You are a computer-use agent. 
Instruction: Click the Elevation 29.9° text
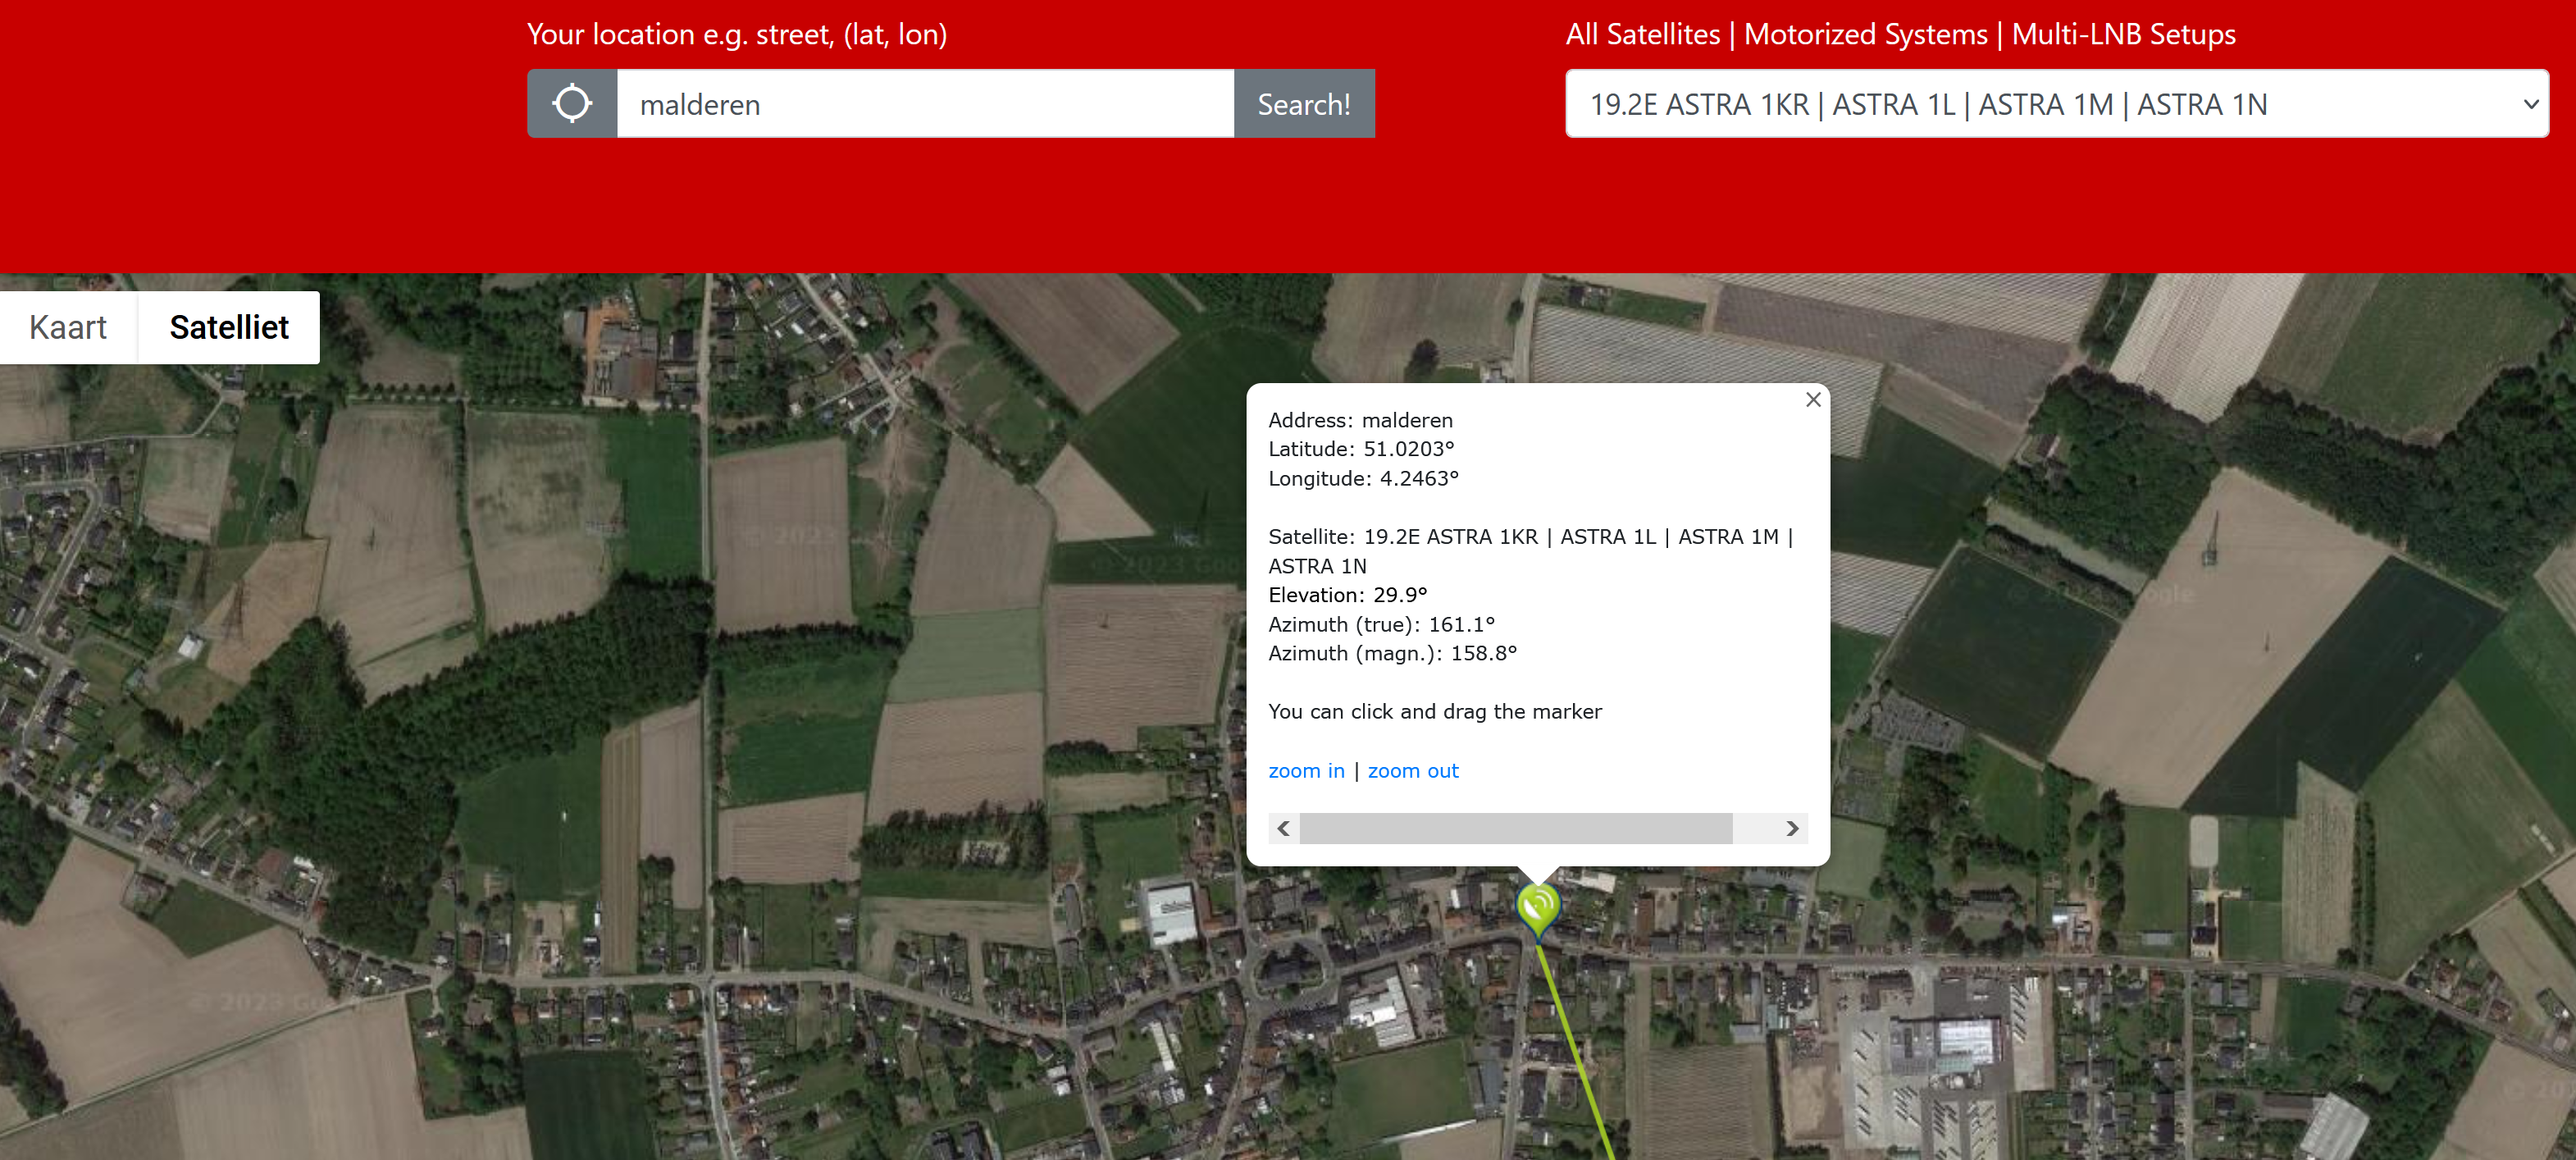tap(1347, 595)
